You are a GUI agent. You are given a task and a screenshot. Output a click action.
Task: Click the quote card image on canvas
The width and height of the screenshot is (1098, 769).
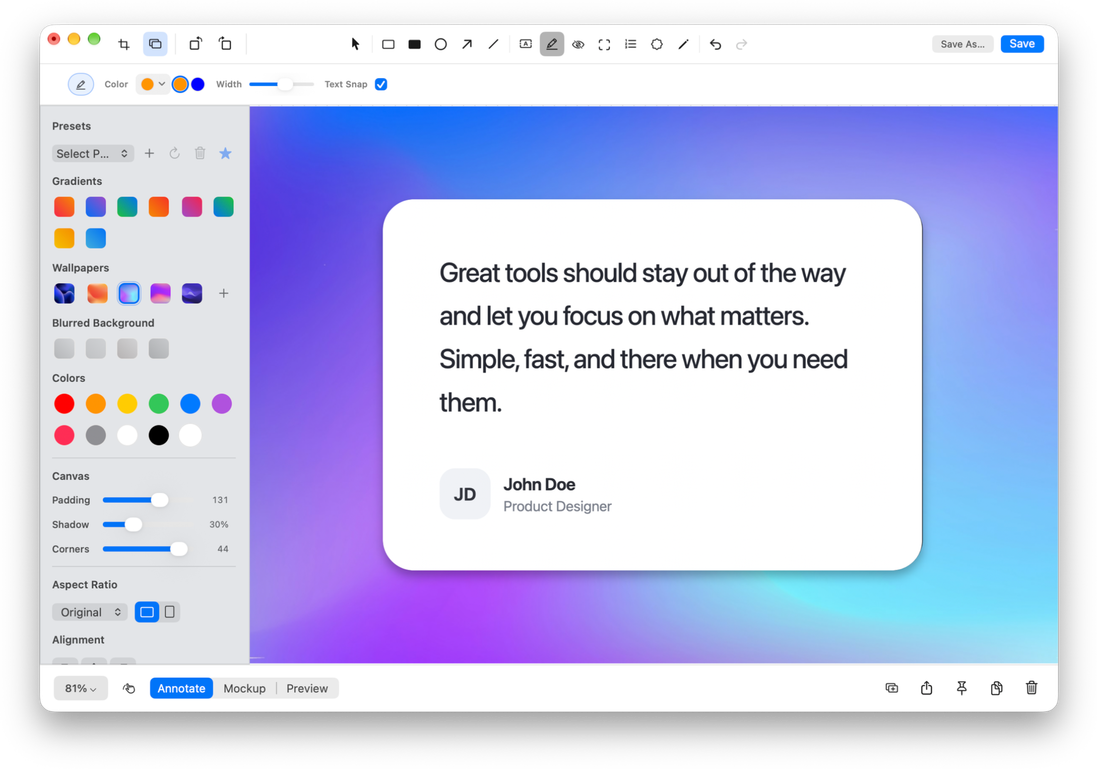(x=652, y=384)
